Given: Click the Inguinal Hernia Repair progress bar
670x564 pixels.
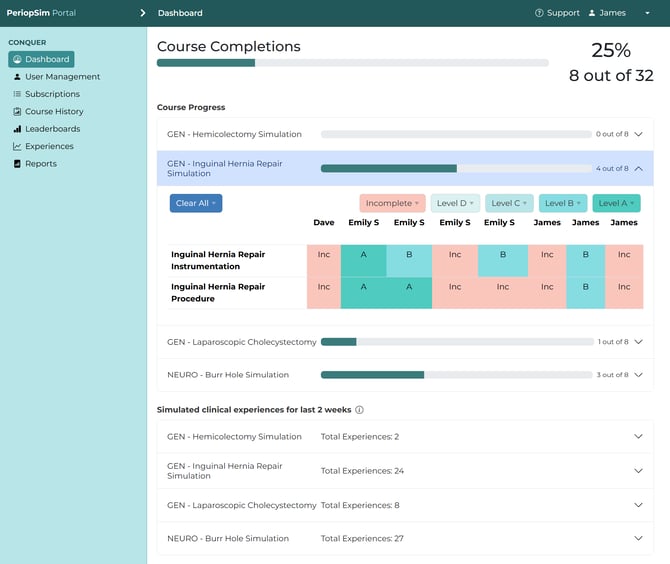Looking at the screenshot, I should (x=456, y=169).
